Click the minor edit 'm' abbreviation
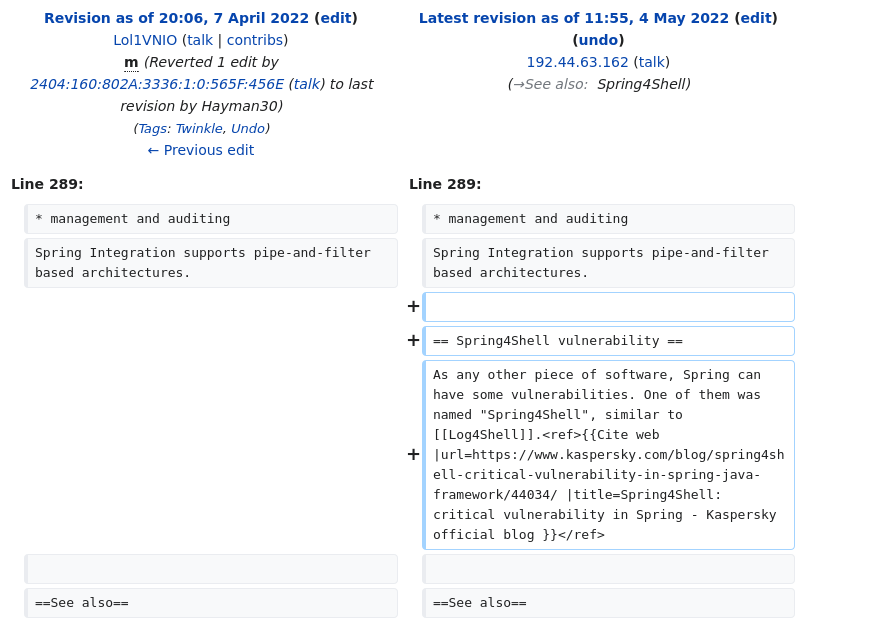The width and height of the screenshot is (874, 622). coord(131,62)
